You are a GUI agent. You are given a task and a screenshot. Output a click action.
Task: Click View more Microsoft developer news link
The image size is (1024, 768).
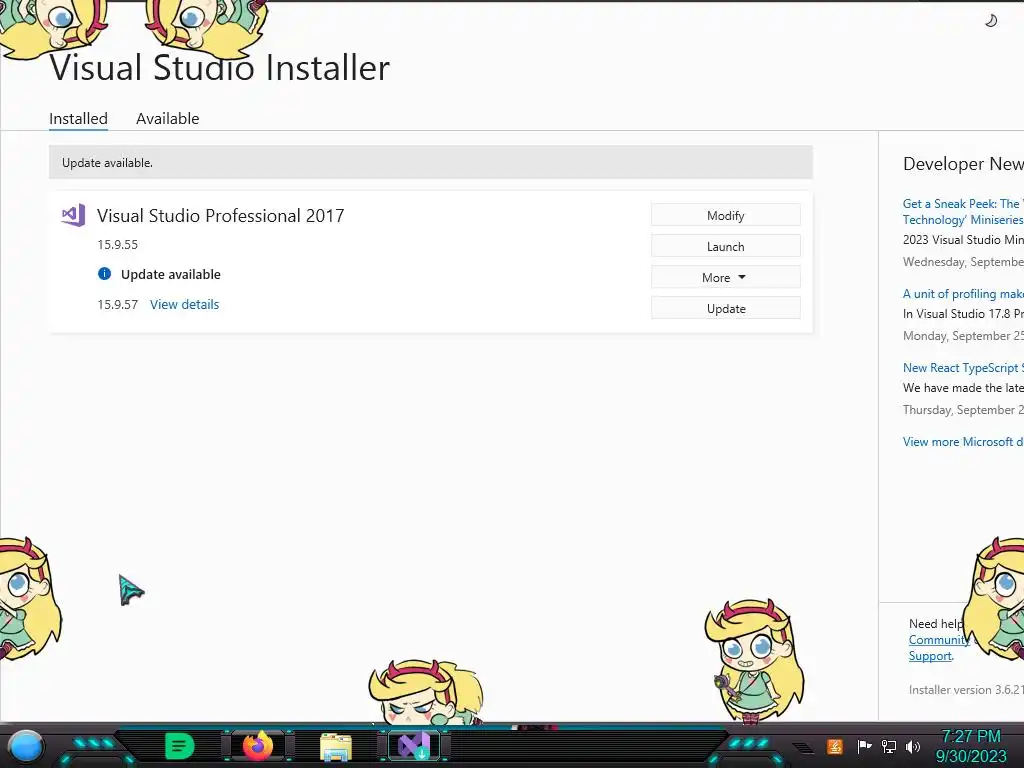(x=963, y=441)
